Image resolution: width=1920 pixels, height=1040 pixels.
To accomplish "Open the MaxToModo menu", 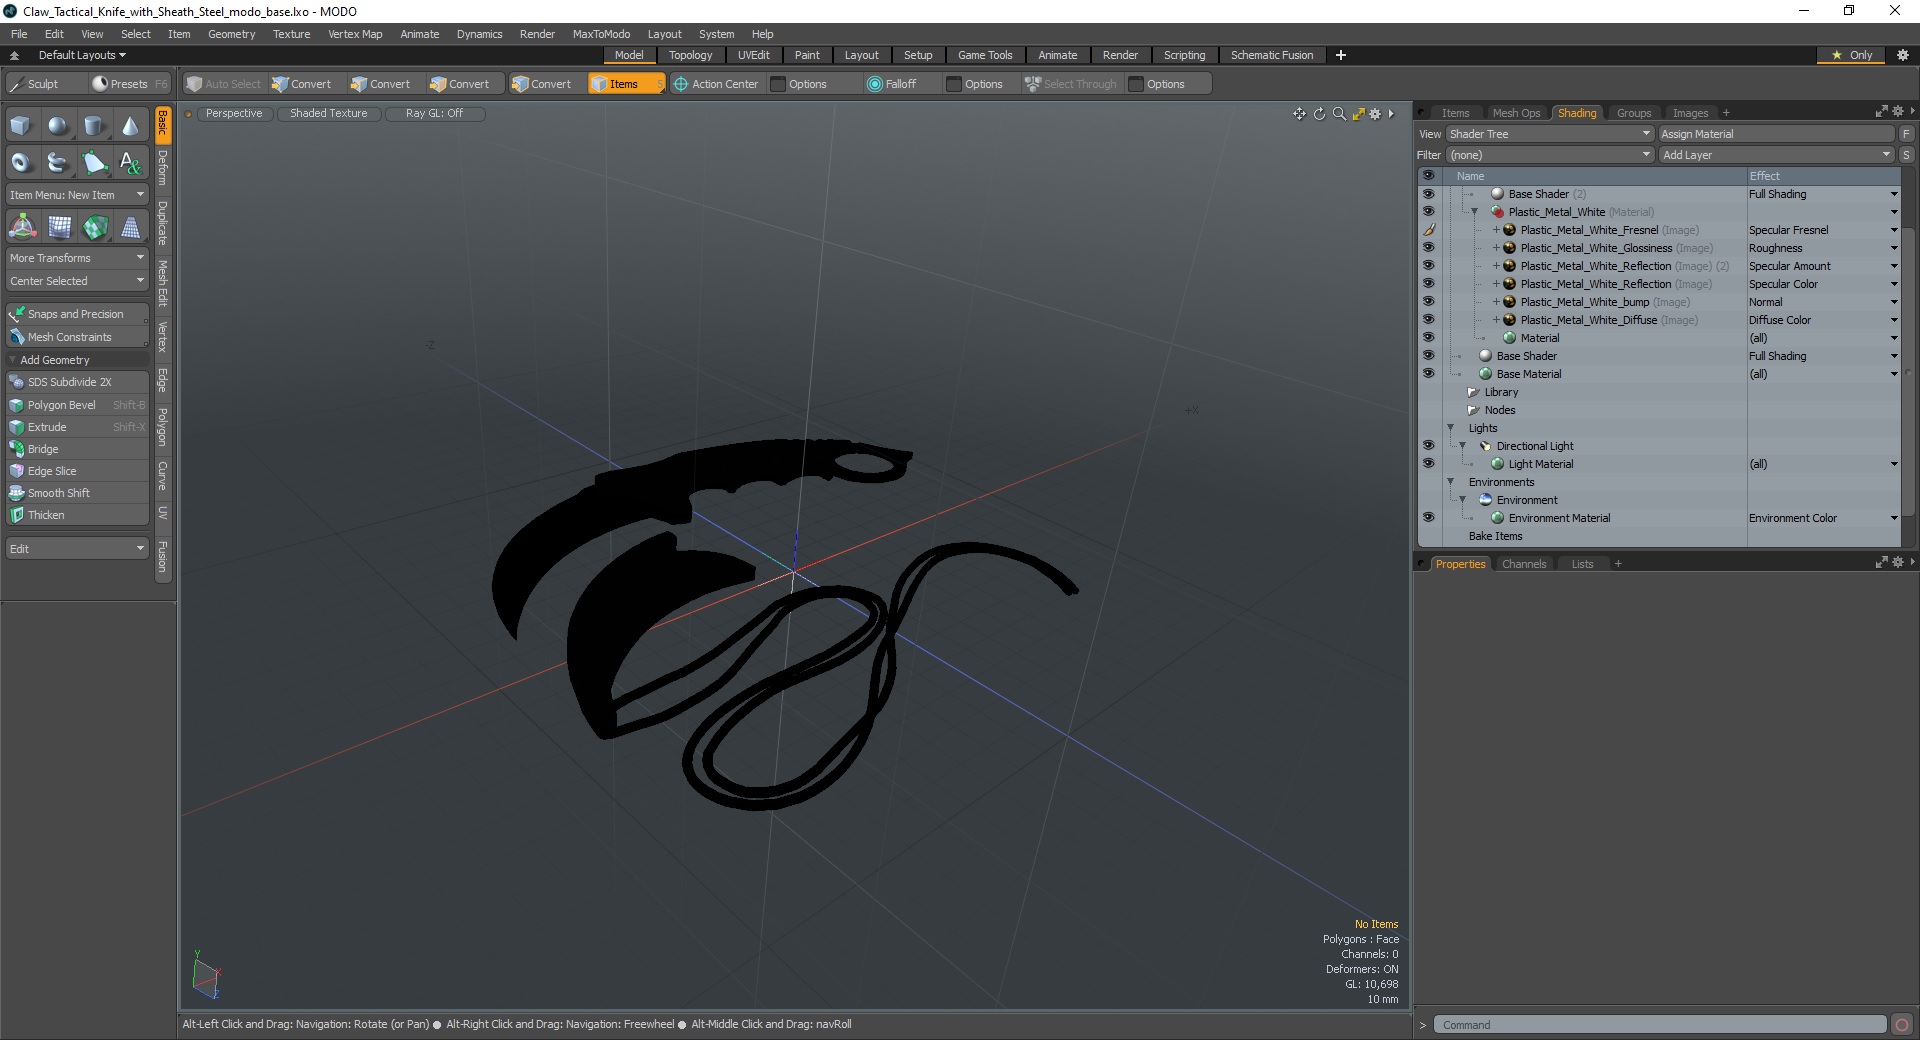I will [601, 34].
